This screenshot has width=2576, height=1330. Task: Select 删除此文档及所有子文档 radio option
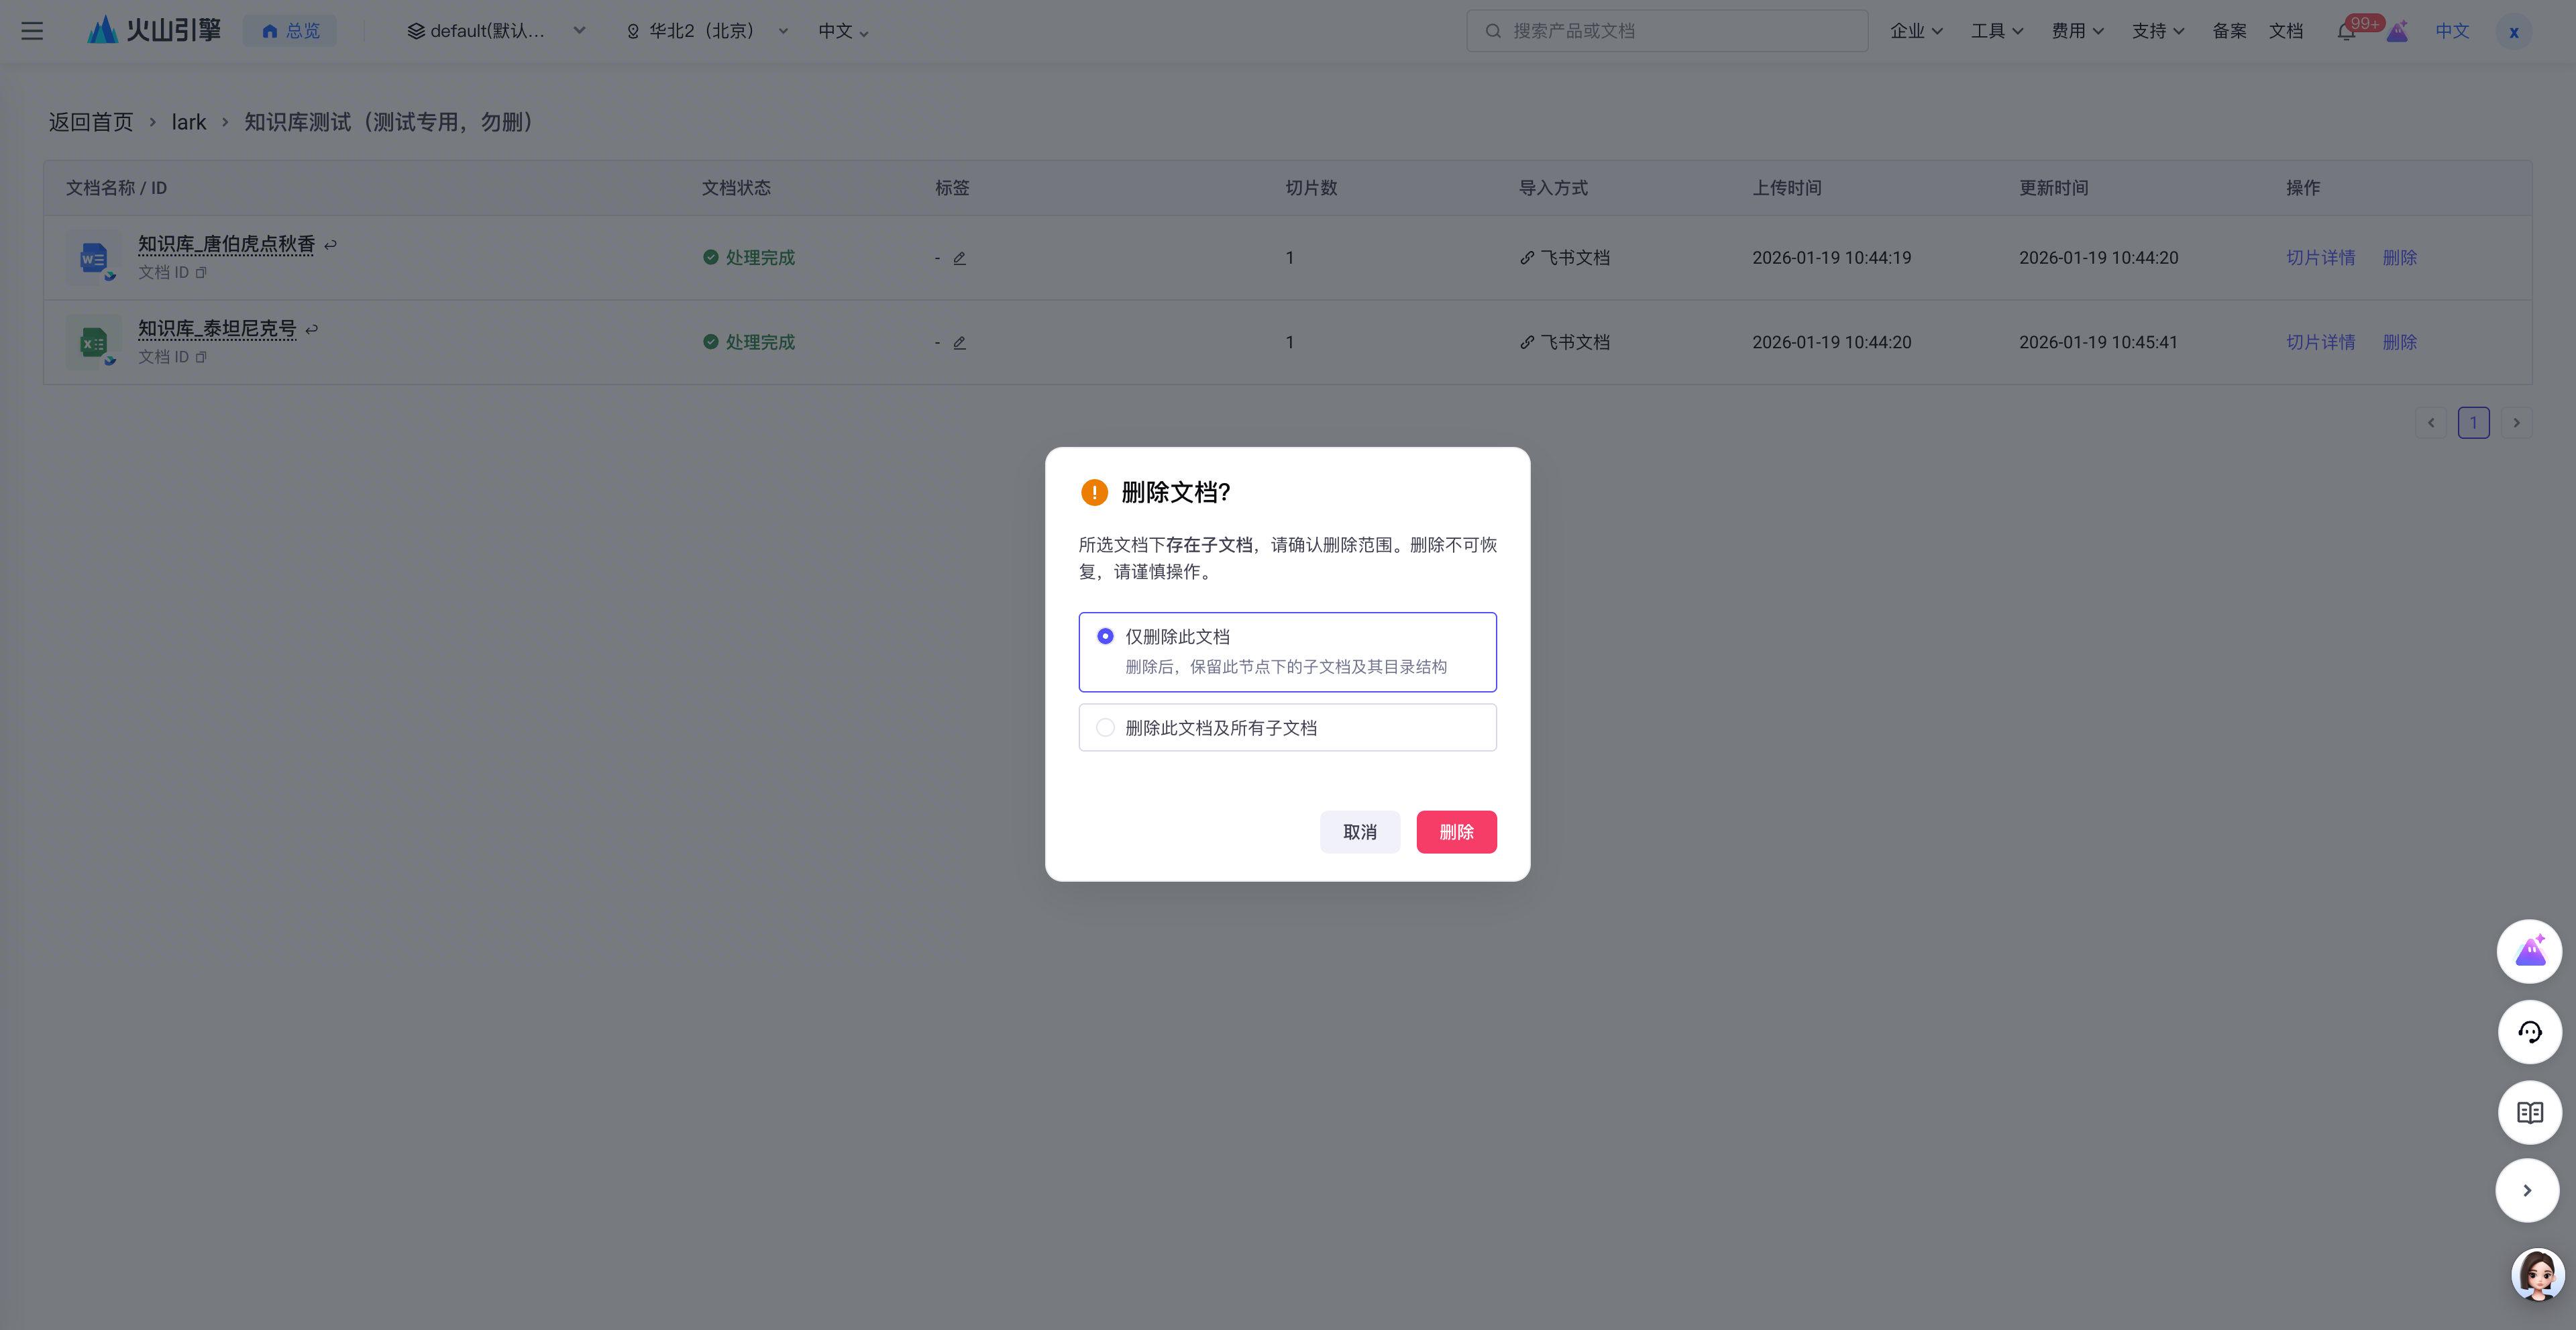pos(1105,727)
